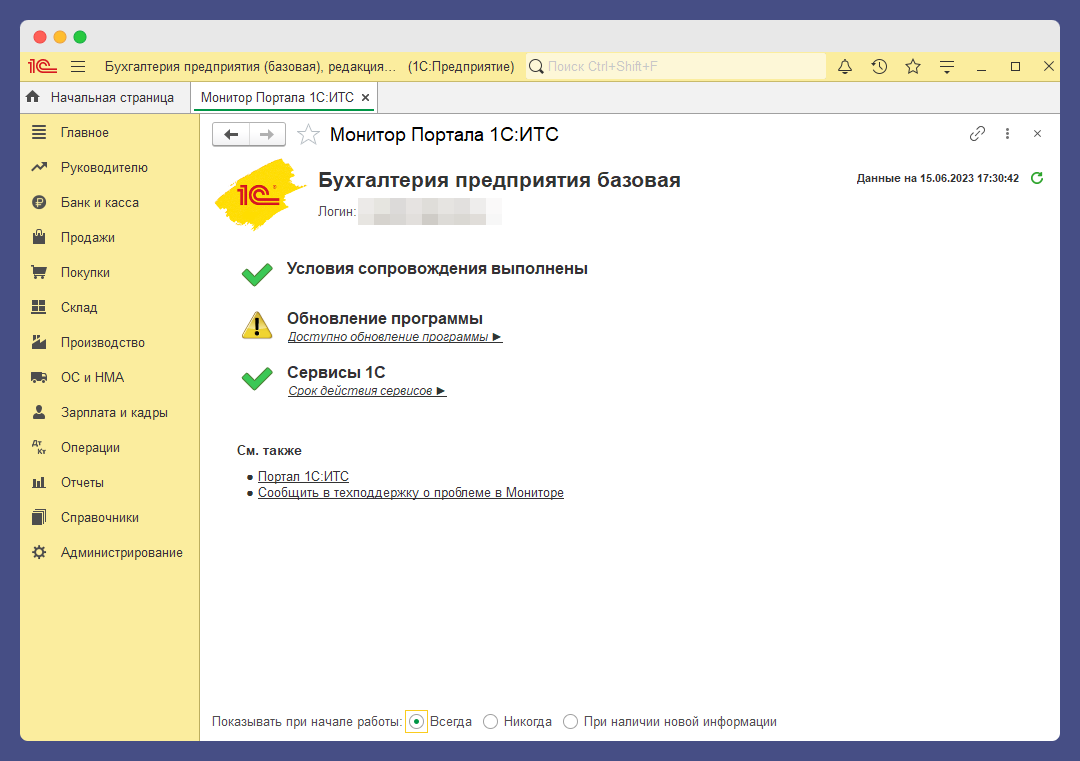Select При наличии новой информации radio option

(570, 722)
